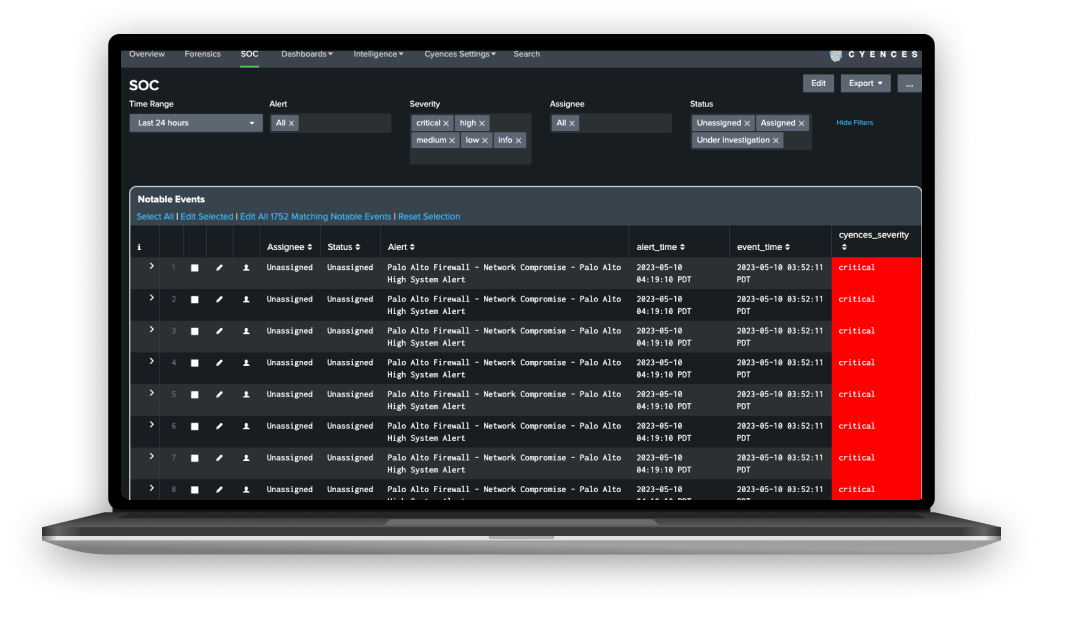Open the Dashboards menu
This screenshot has width=1092, height=643.
click(x=307, y=54)
